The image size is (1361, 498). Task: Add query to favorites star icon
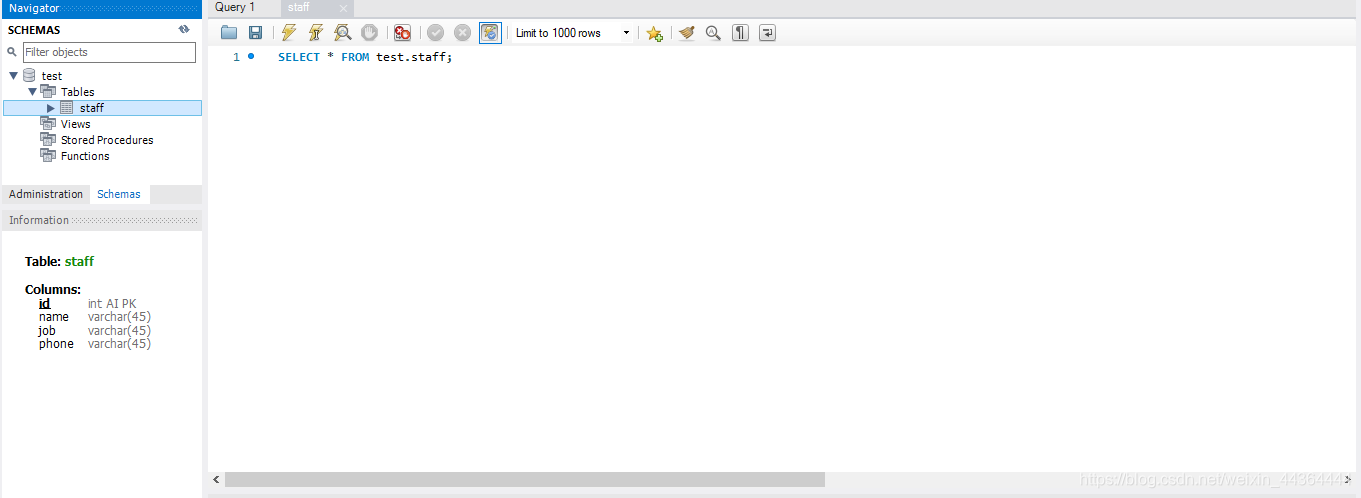(654, 33)
